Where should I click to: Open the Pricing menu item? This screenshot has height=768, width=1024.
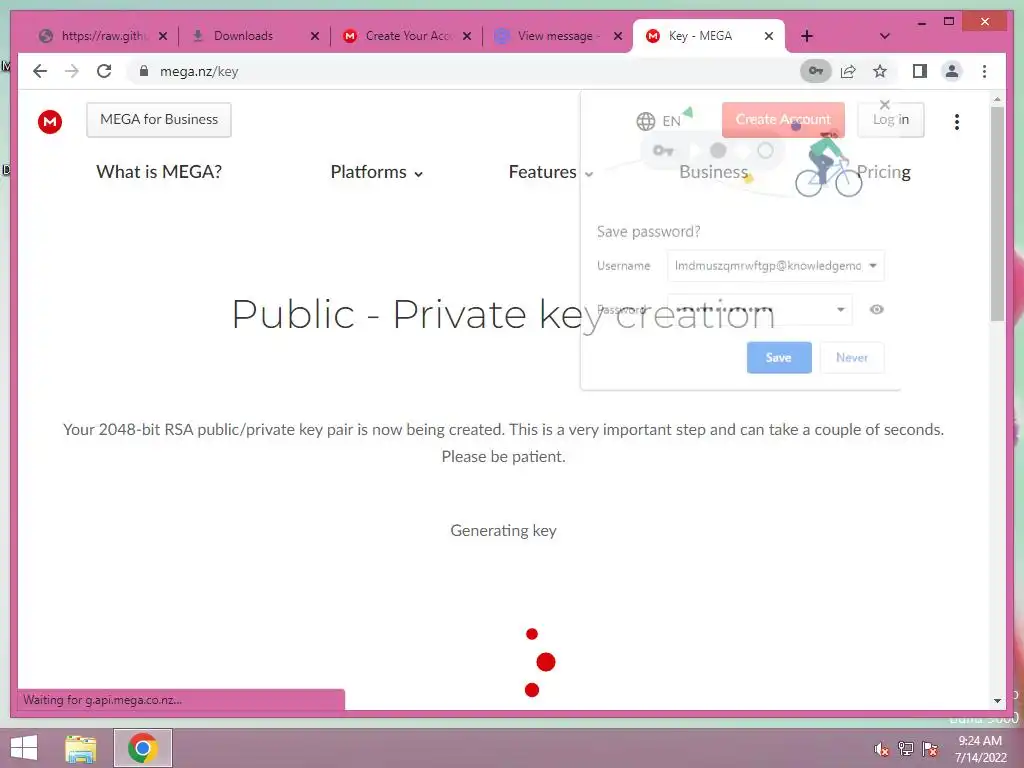[x=884, y=172]
